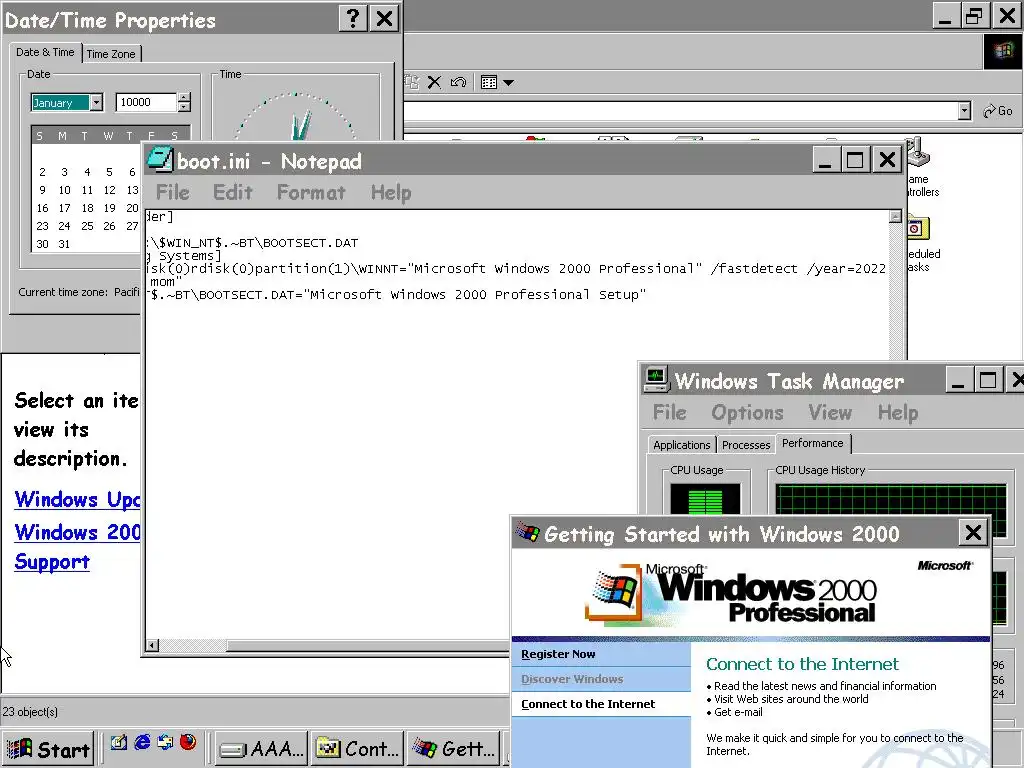Select the Date & Time tab
Screen dimensions: 1024x768
pyautogui.click(x=45, y=52)
